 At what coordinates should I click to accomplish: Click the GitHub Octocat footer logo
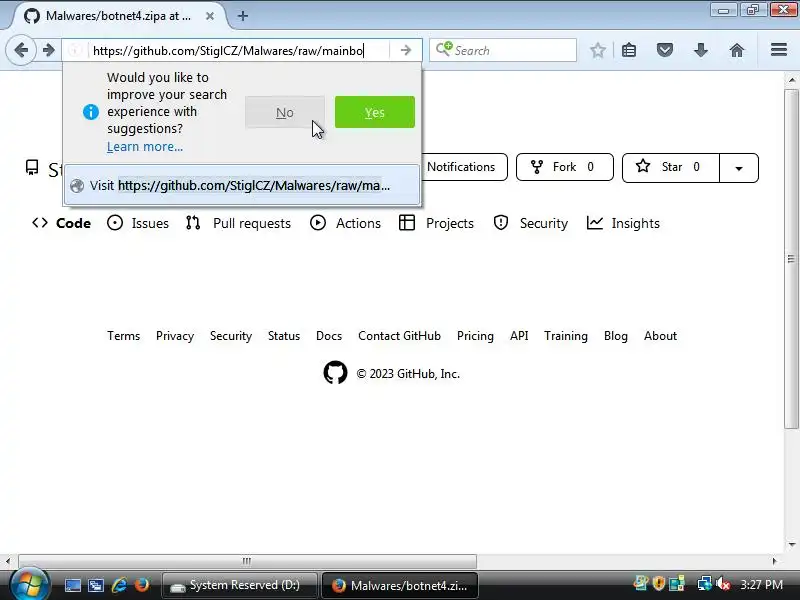pos(335,373)
